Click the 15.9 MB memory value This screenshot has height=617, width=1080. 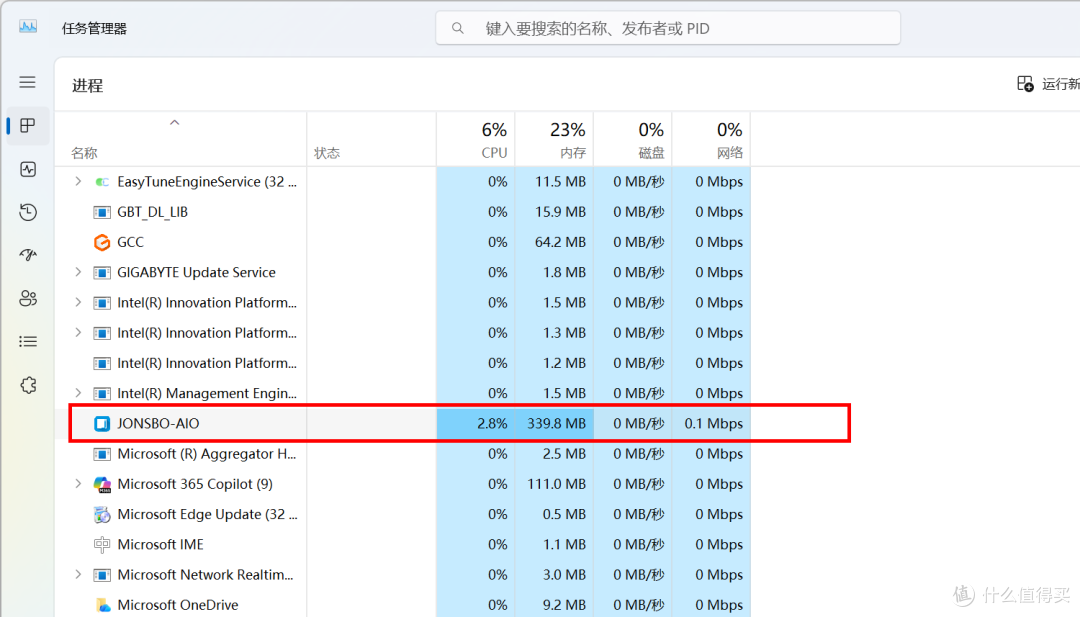561,212
